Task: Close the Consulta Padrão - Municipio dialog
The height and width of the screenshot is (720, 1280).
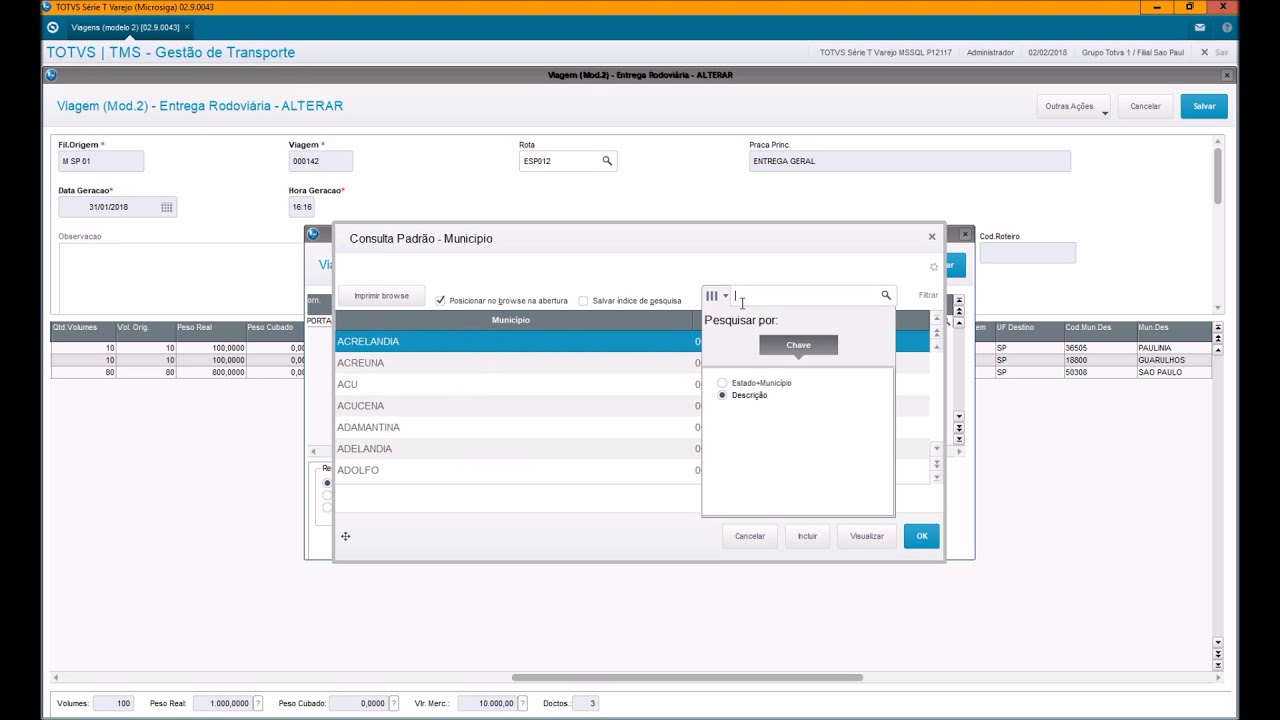Action: pos(932,237)
